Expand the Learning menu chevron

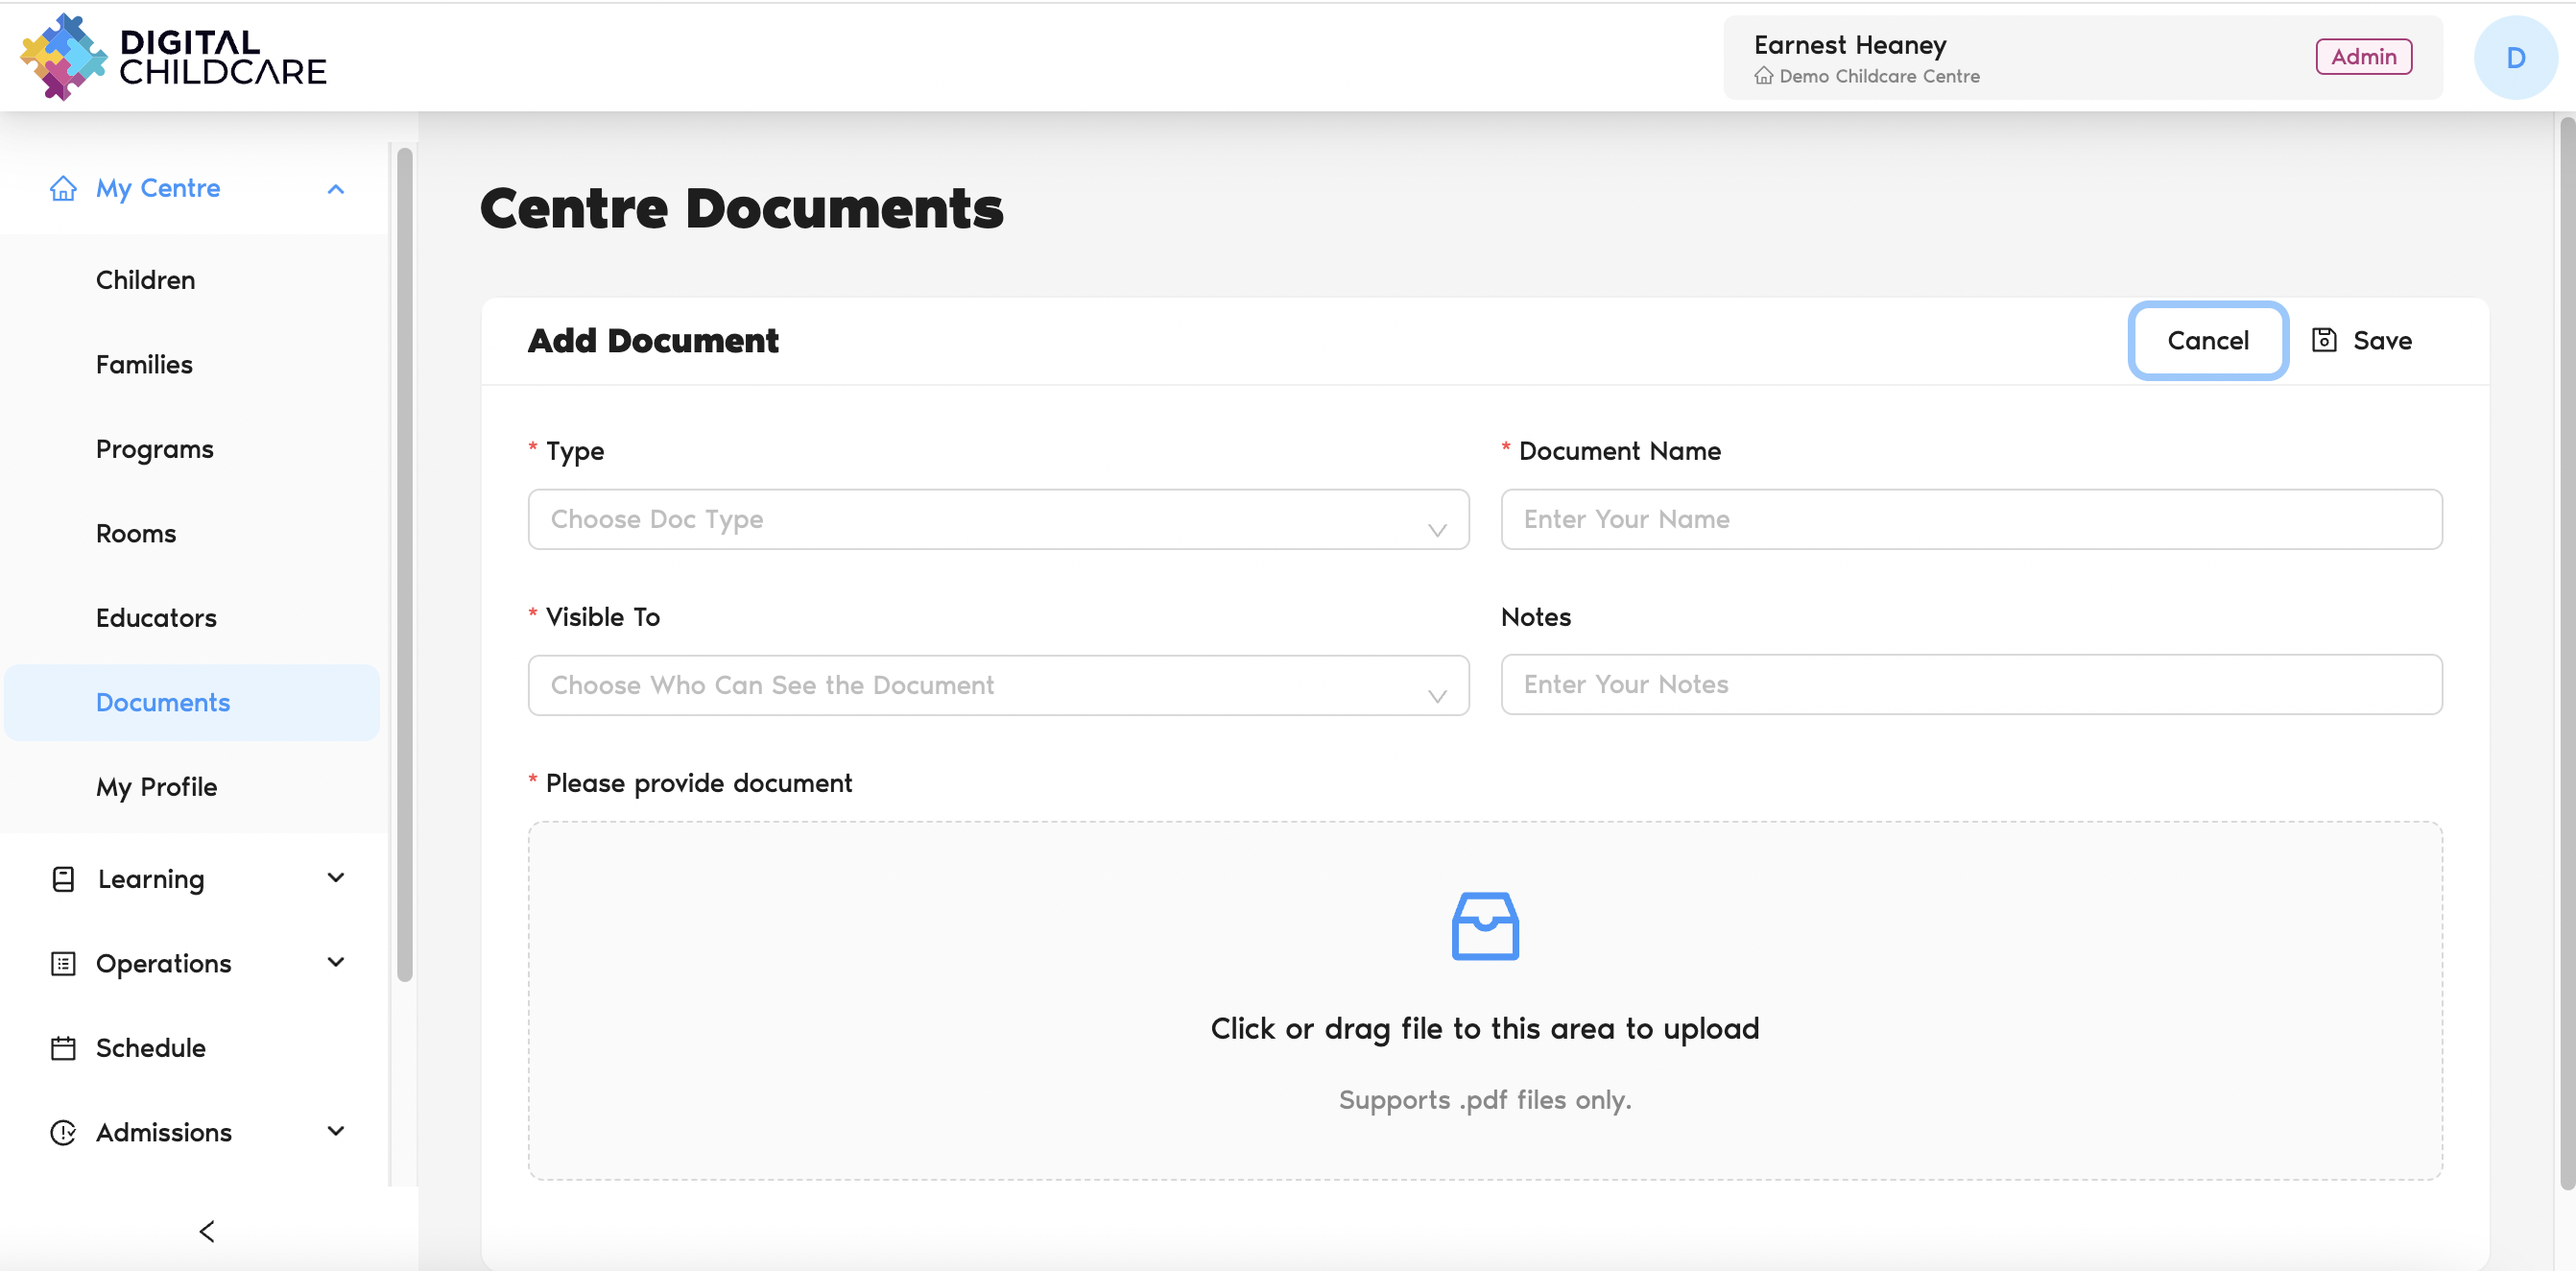click(336, 878)
